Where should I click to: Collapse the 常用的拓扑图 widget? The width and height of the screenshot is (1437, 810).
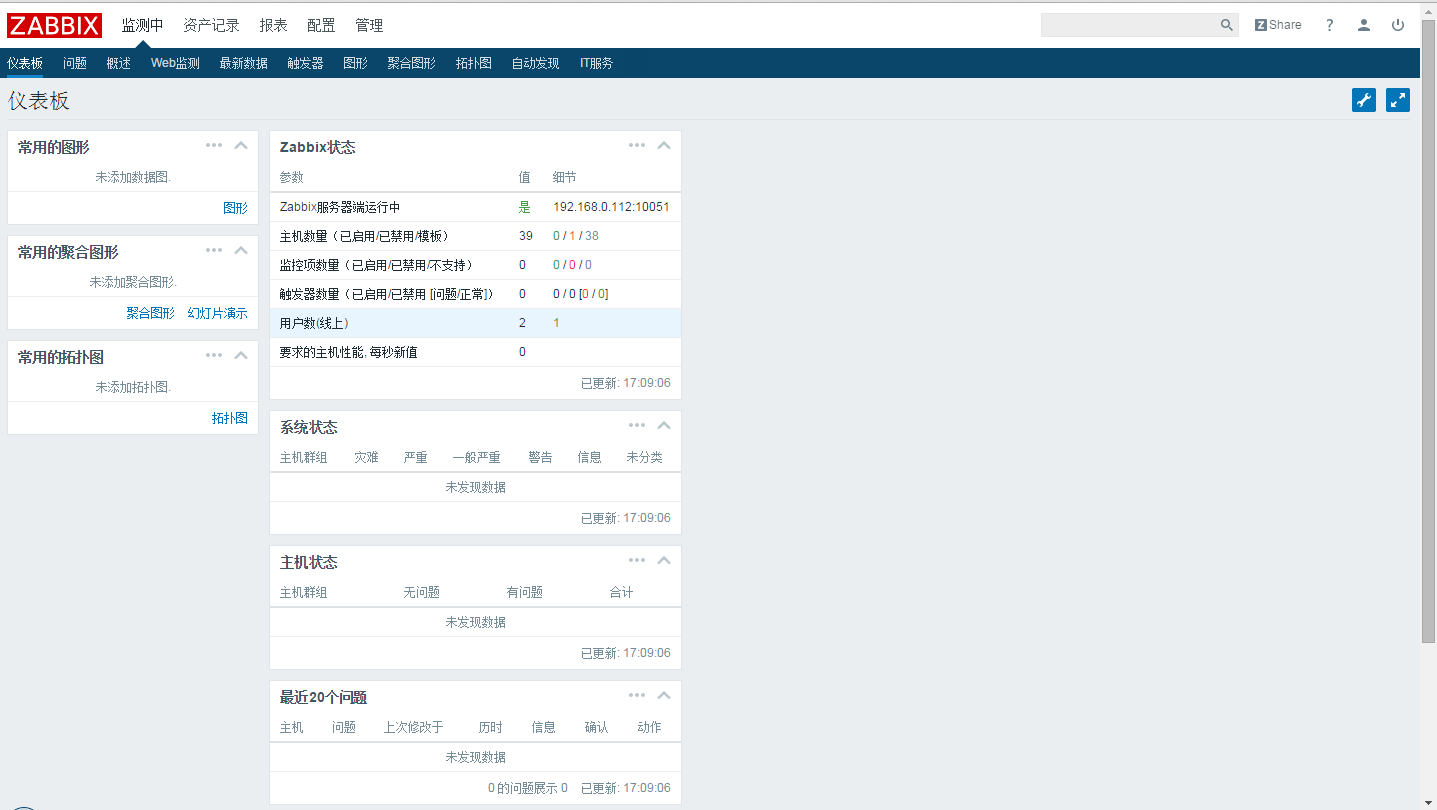pyautogui.click(x=240, y=355)
